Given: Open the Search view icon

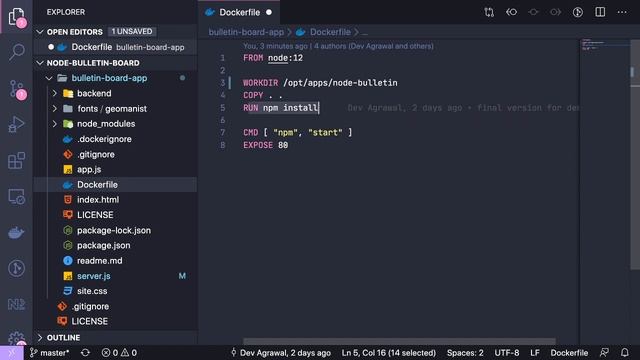Looking at the screenshot, I should tap(16, 52).
